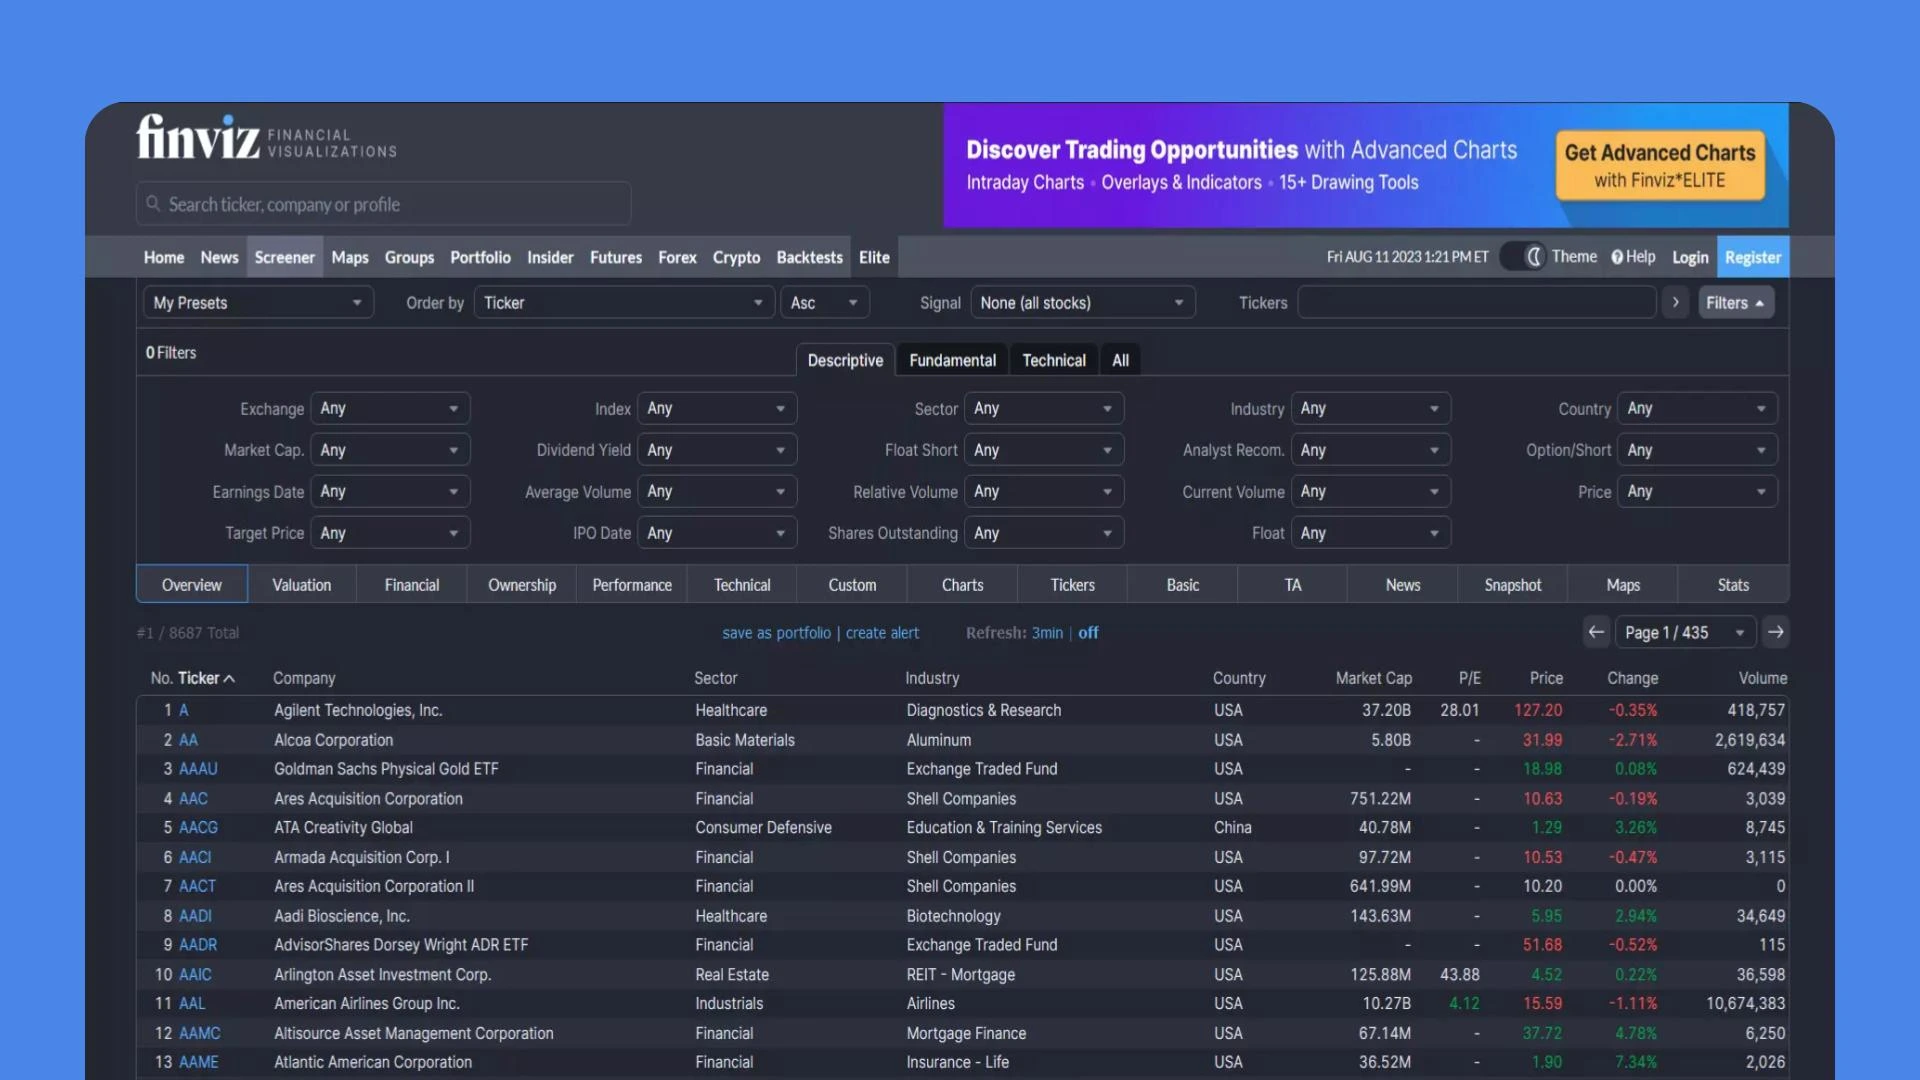Collapse the Filters panel
Viewport: 1920px width, 1080px height.
point(1735,302)
